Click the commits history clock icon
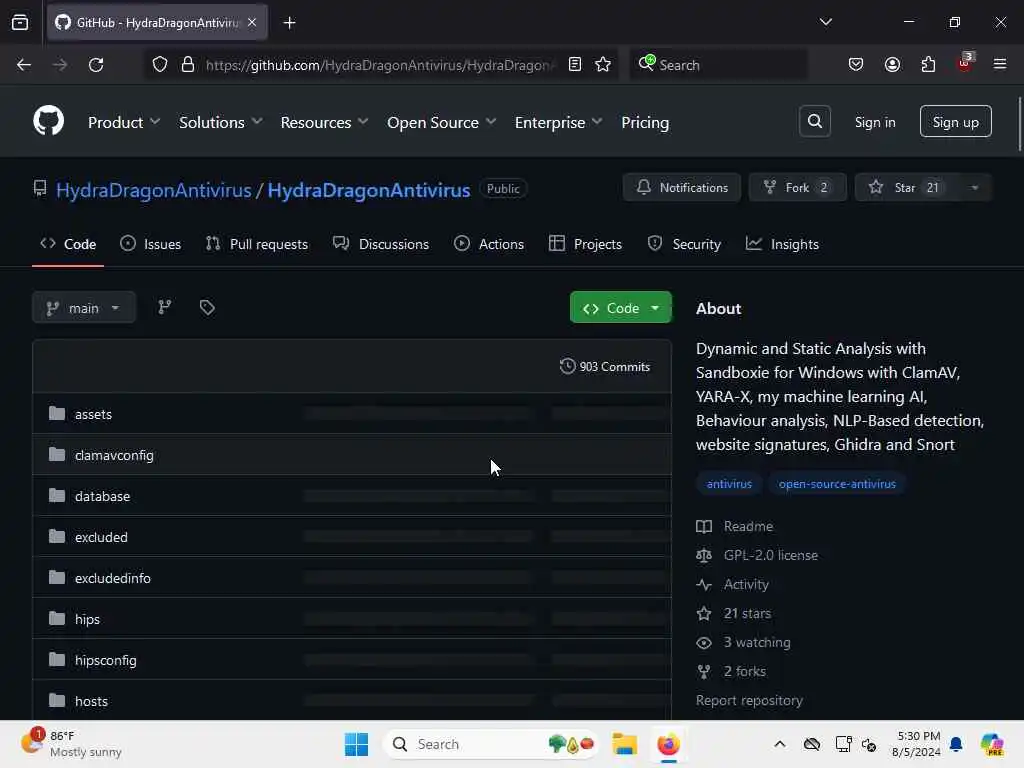The width and height of the screenshot is (1024, 768). pyautogui.click(x=567, y=366)
